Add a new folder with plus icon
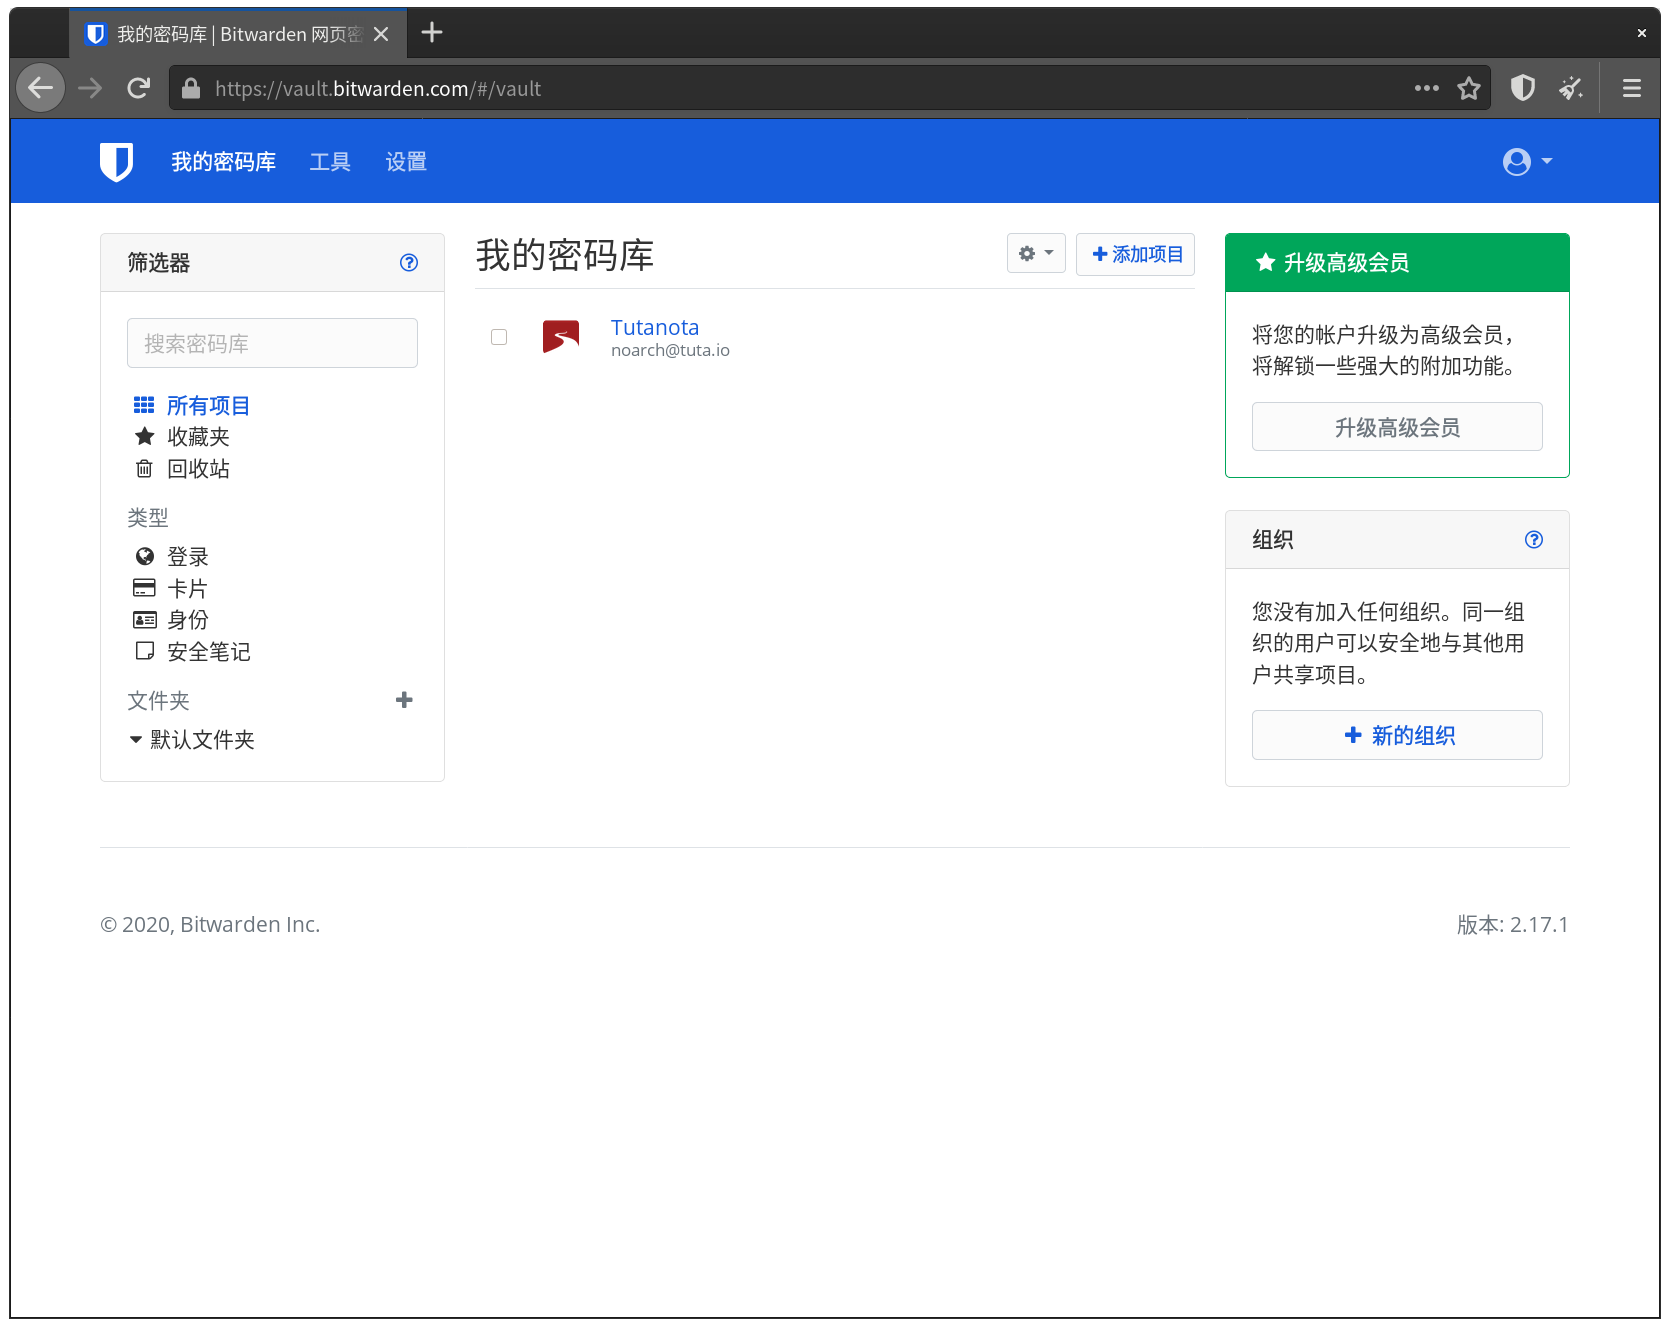The image size is (1670, 1328). coord(404,700)
